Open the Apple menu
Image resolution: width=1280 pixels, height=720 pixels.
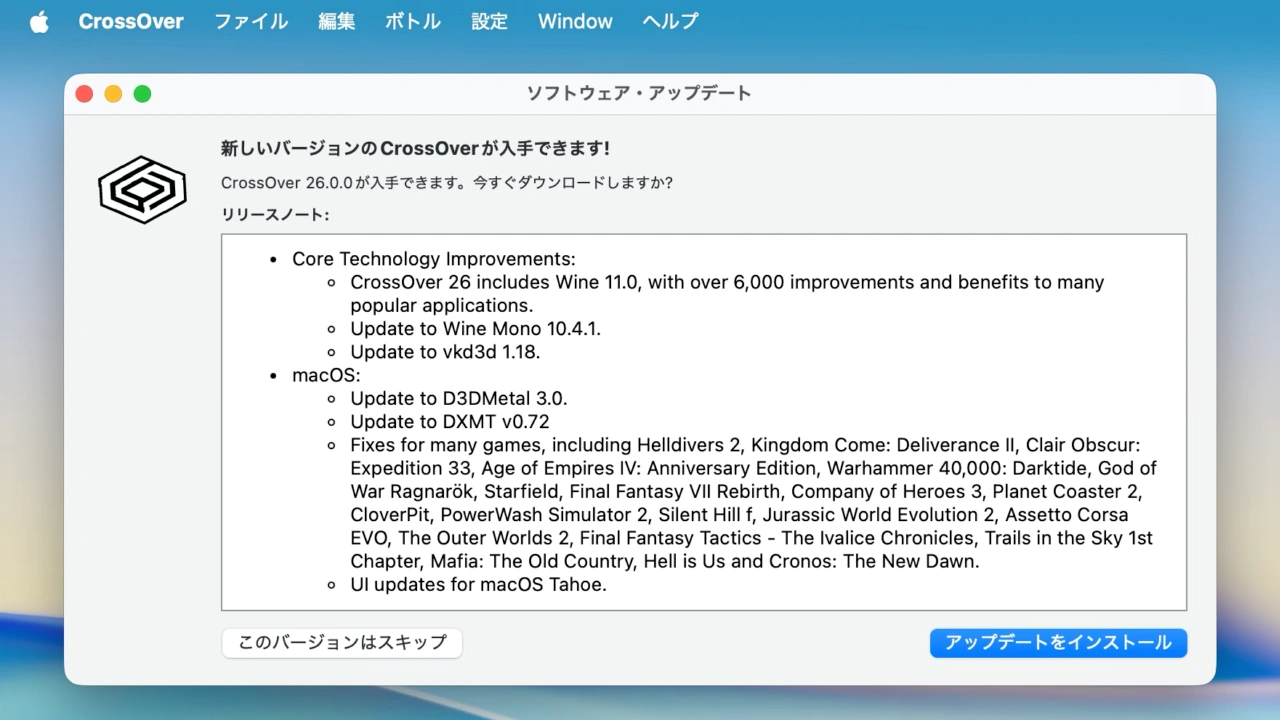[38, 21]
